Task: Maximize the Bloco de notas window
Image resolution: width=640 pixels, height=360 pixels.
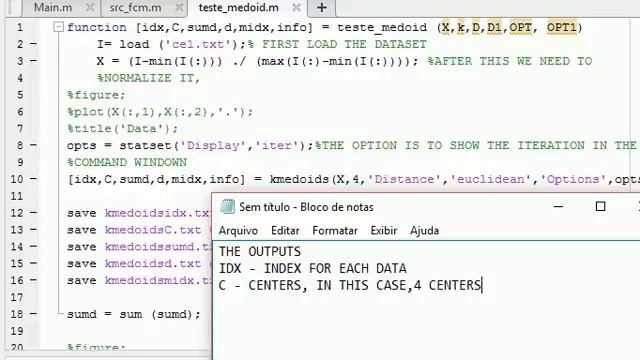Action: [600, 207]
